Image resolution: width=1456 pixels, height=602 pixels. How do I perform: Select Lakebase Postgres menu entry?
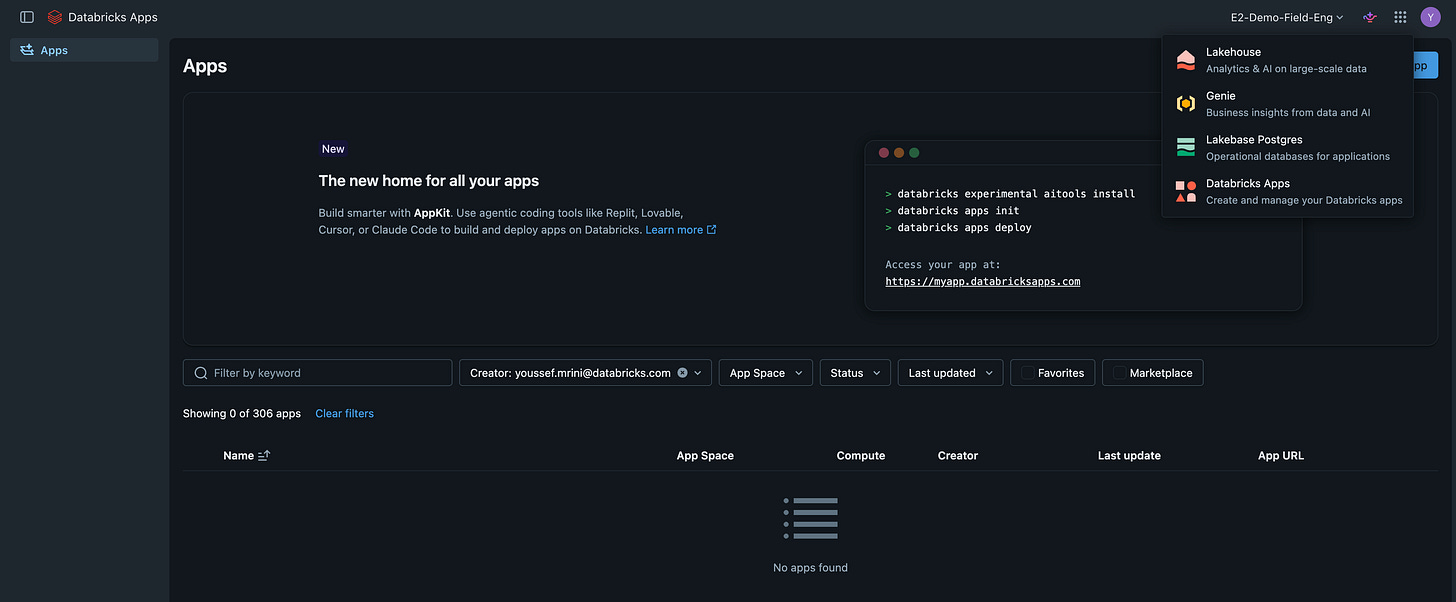(x=1287, y=148)
